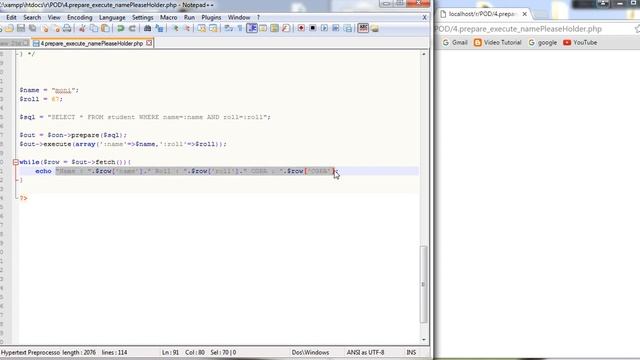This screenshot has height=360, width=640.
Task: Click the $name variable line
Action: point(49,90)
